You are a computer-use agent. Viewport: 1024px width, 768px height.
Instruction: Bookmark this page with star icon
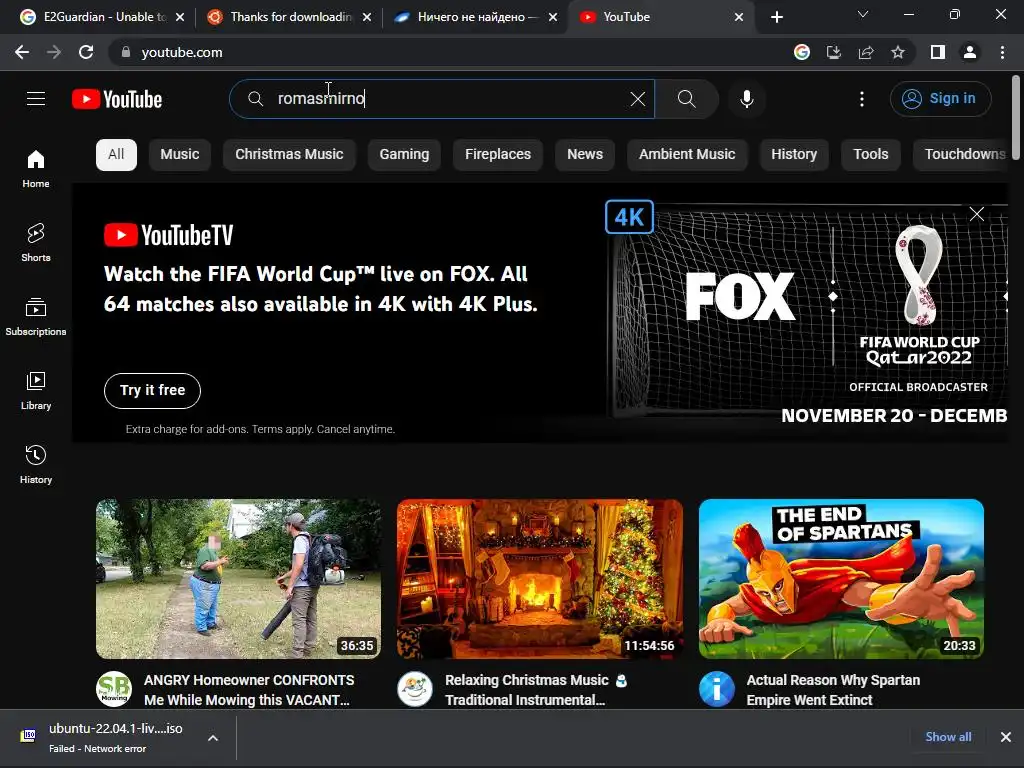click(x=898, y=52)
